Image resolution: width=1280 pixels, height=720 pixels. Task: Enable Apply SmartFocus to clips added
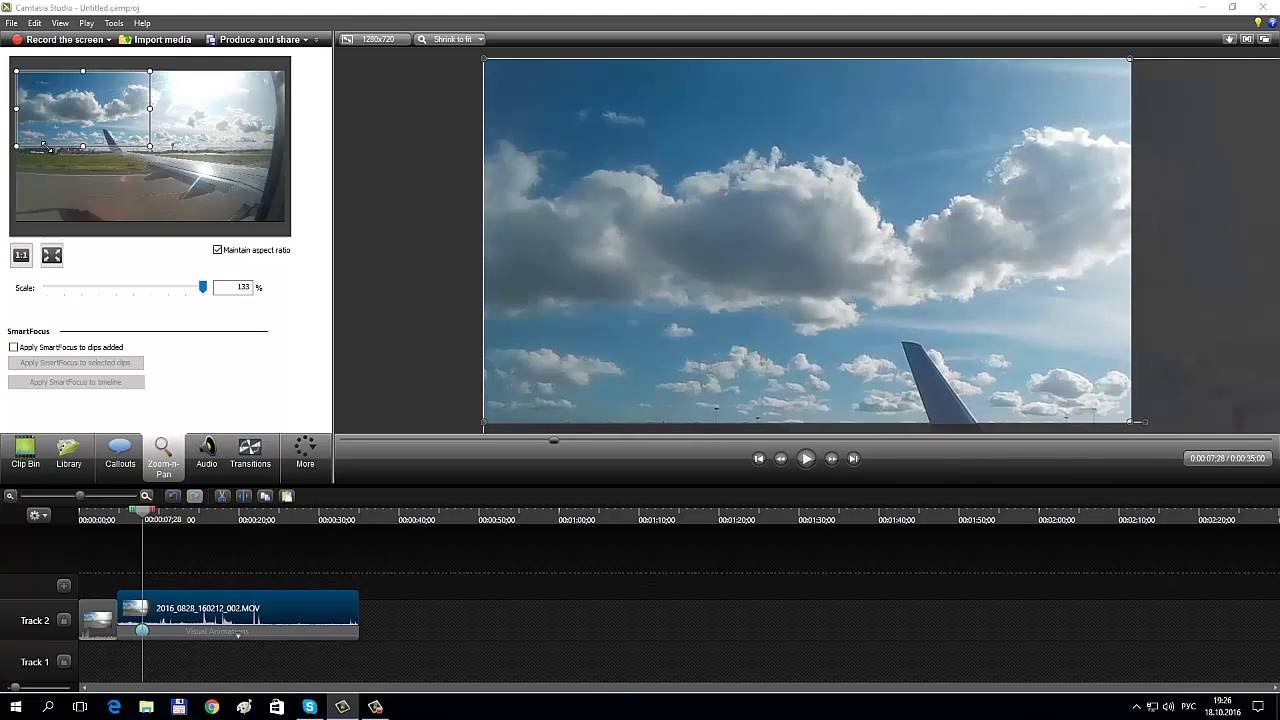pos(14,347)
